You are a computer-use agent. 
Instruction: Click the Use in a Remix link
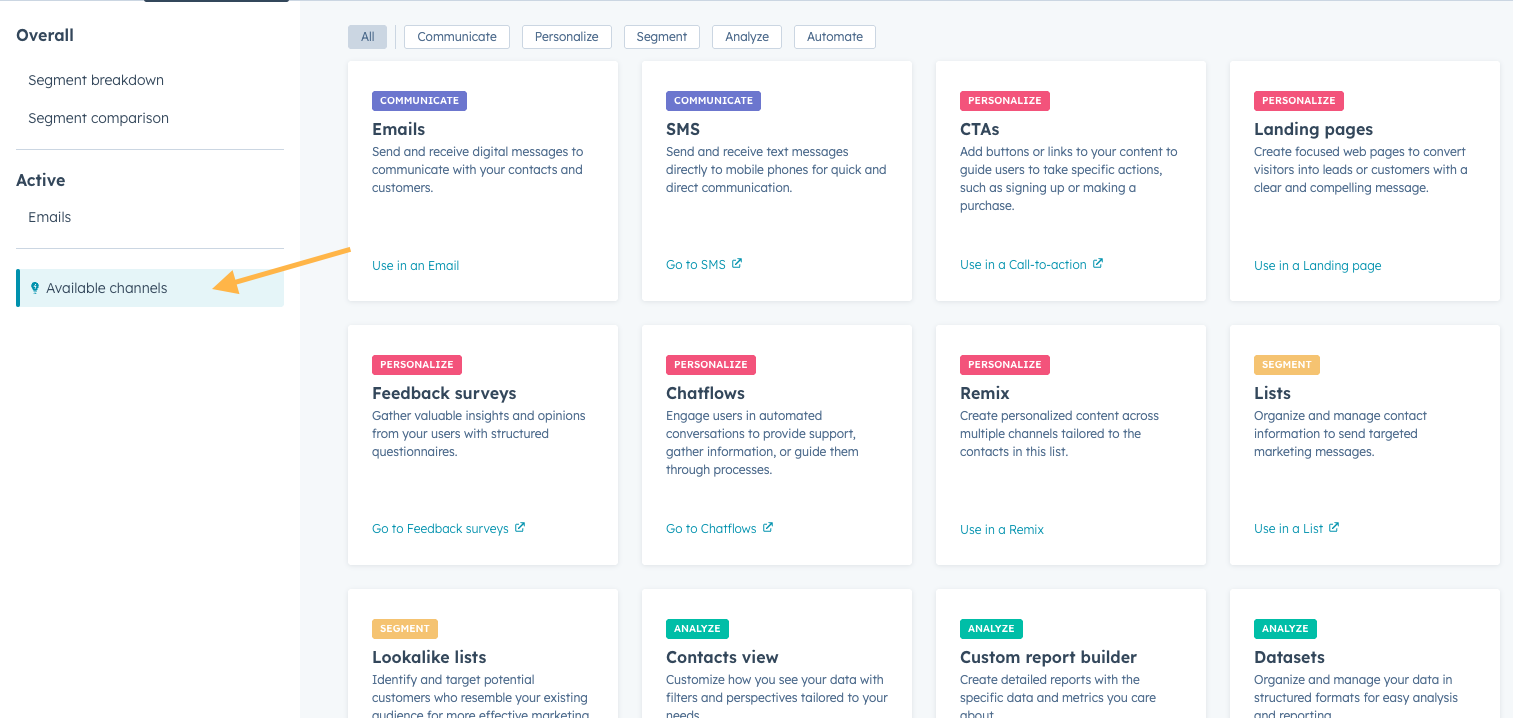pos(1001,530)
